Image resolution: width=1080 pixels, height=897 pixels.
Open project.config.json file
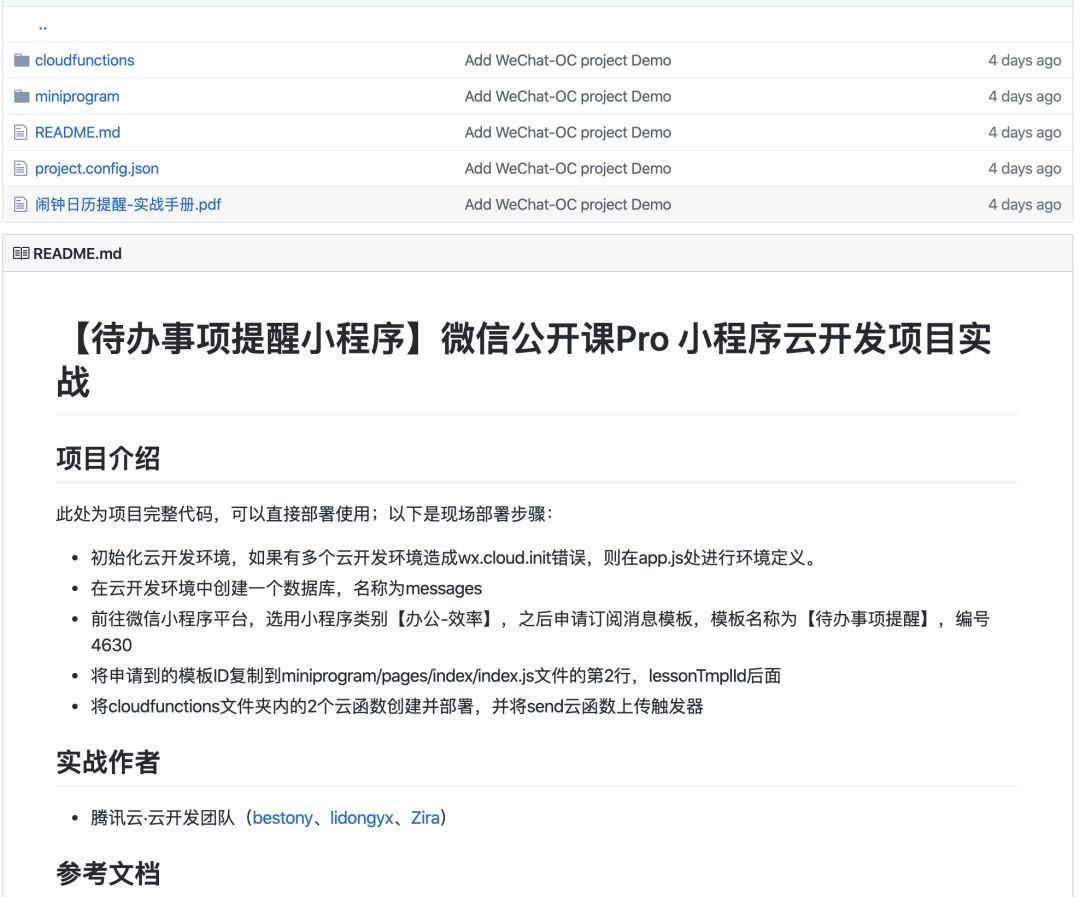97,168
